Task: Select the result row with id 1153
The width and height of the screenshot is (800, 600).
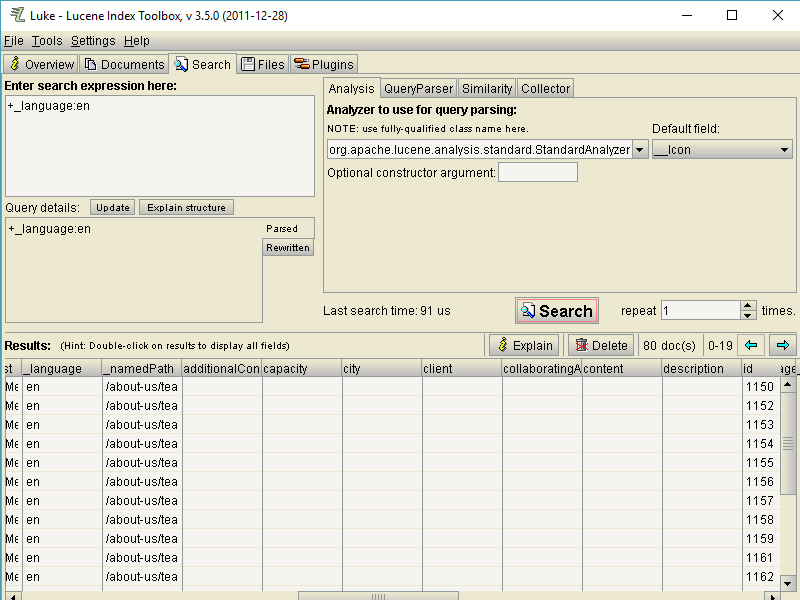Action: point(392,424)
